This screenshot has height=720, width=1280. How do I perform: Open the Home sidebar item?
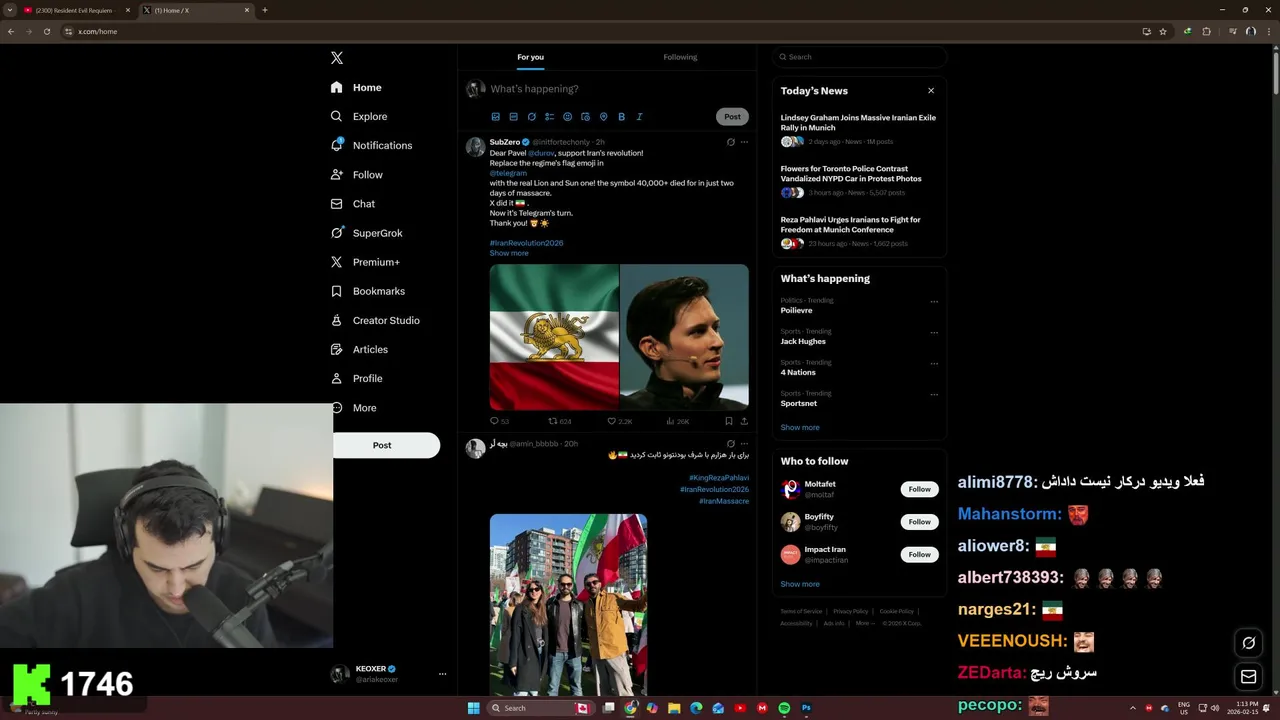pyautogui.click(x=357, y=88)
